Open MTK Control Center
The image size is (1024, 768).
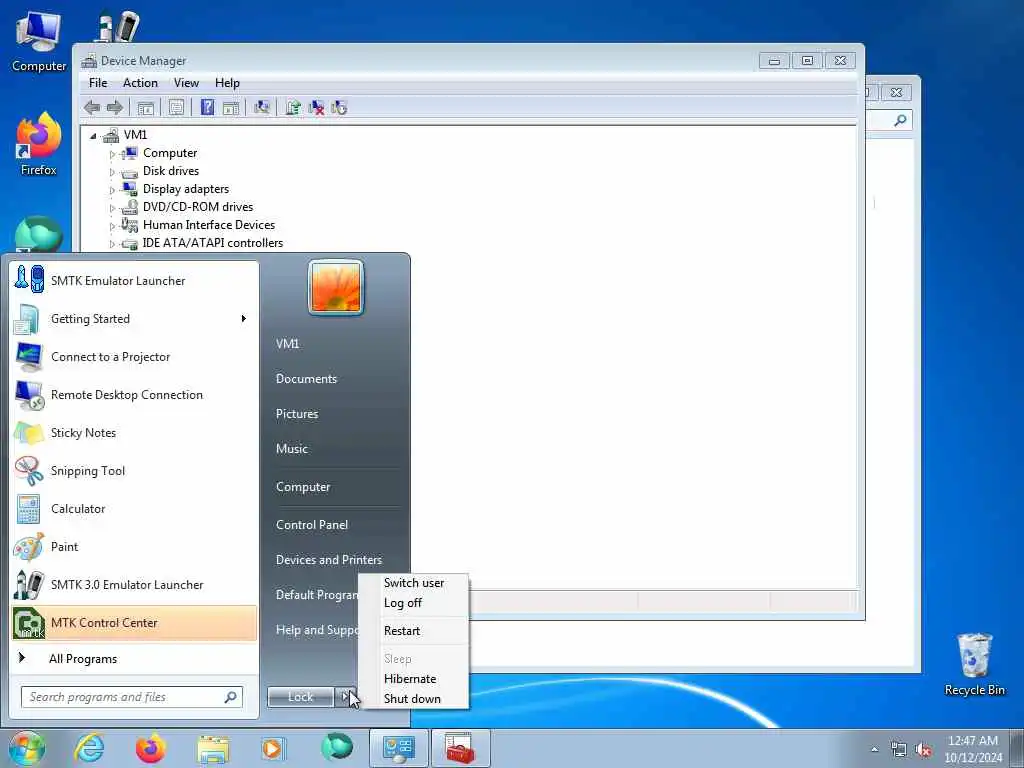click(135, 622)
